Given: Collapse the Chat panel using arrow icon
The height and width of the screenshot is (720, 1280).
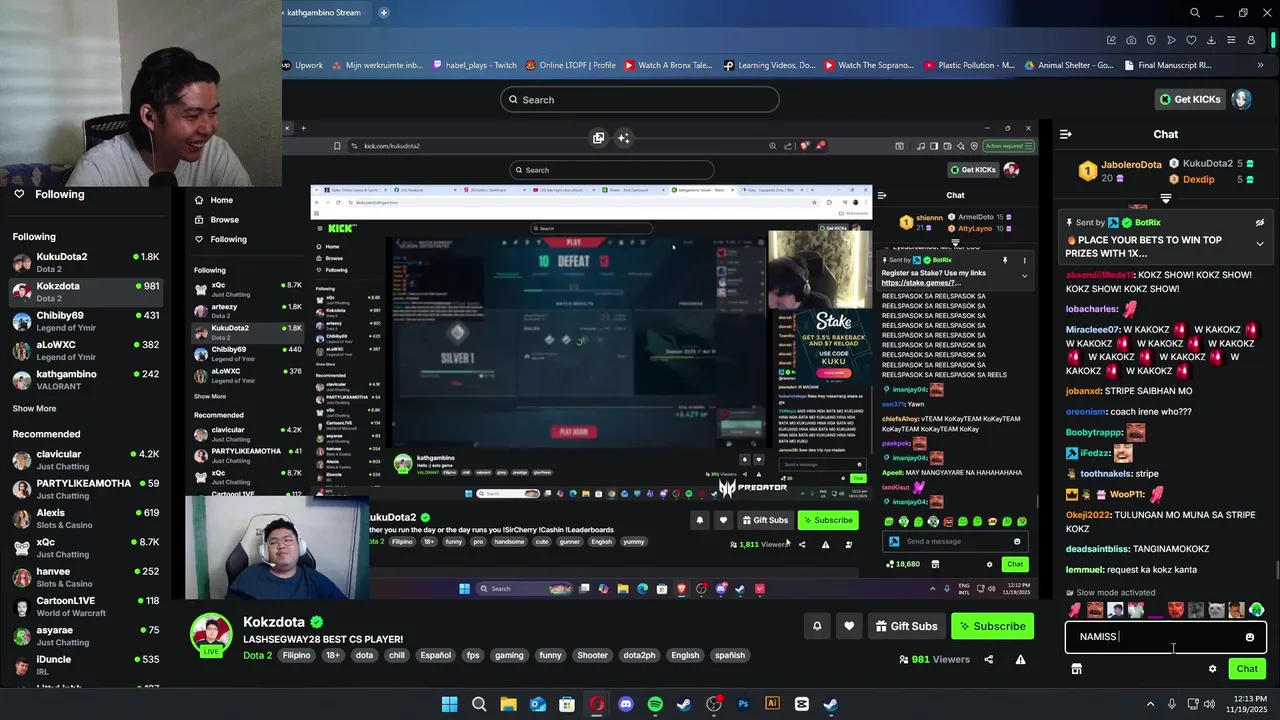Looking at the screenshot, I should click(x=1066, y=134).
